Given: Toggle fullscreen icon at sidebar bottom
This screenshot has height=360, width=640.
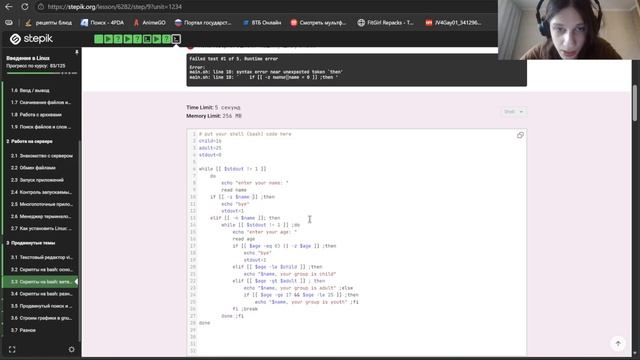Looking at the screenshot, I should [x=12, y=350].
